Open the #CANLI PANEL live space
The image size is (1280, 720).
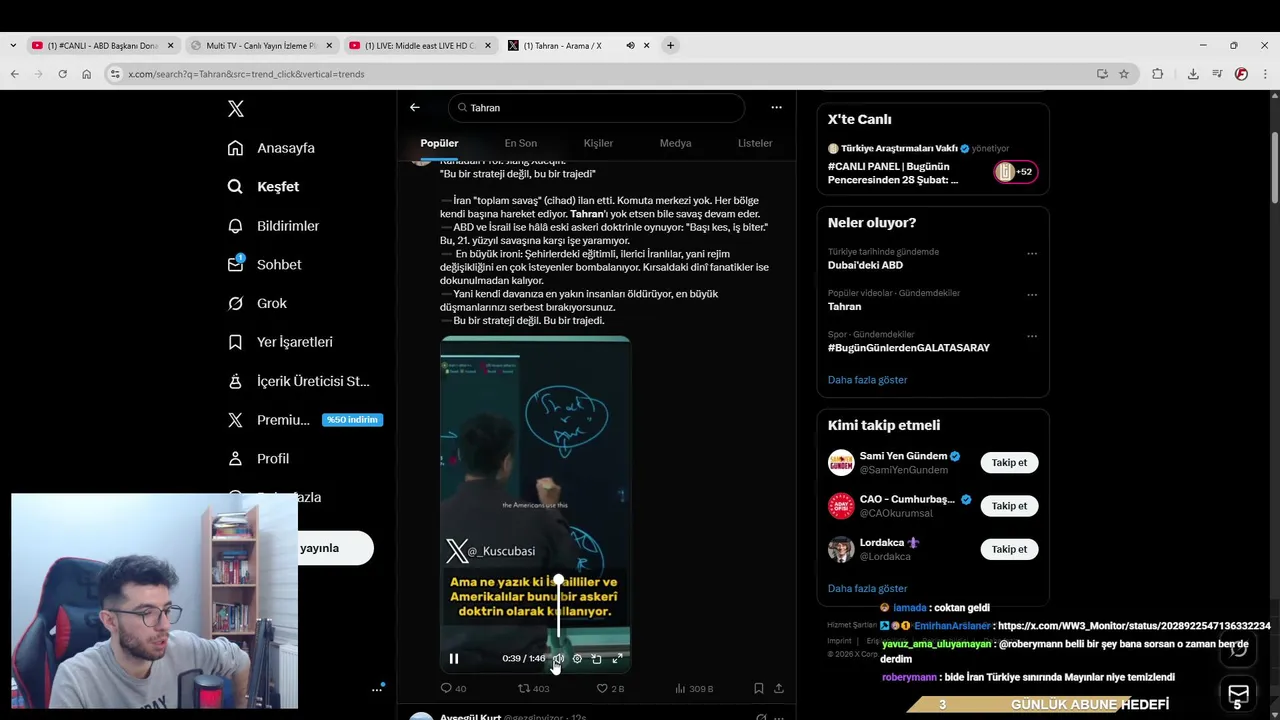coord(893,173)
